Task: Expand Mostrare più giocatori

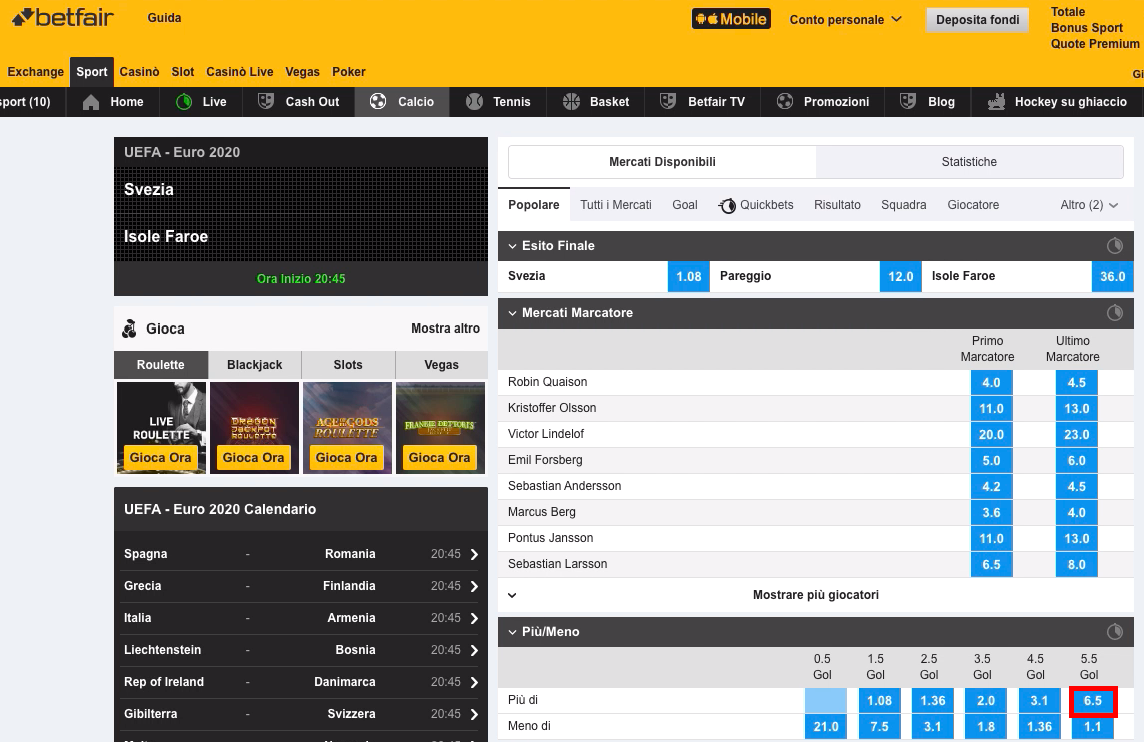Action: coord(816,595)
